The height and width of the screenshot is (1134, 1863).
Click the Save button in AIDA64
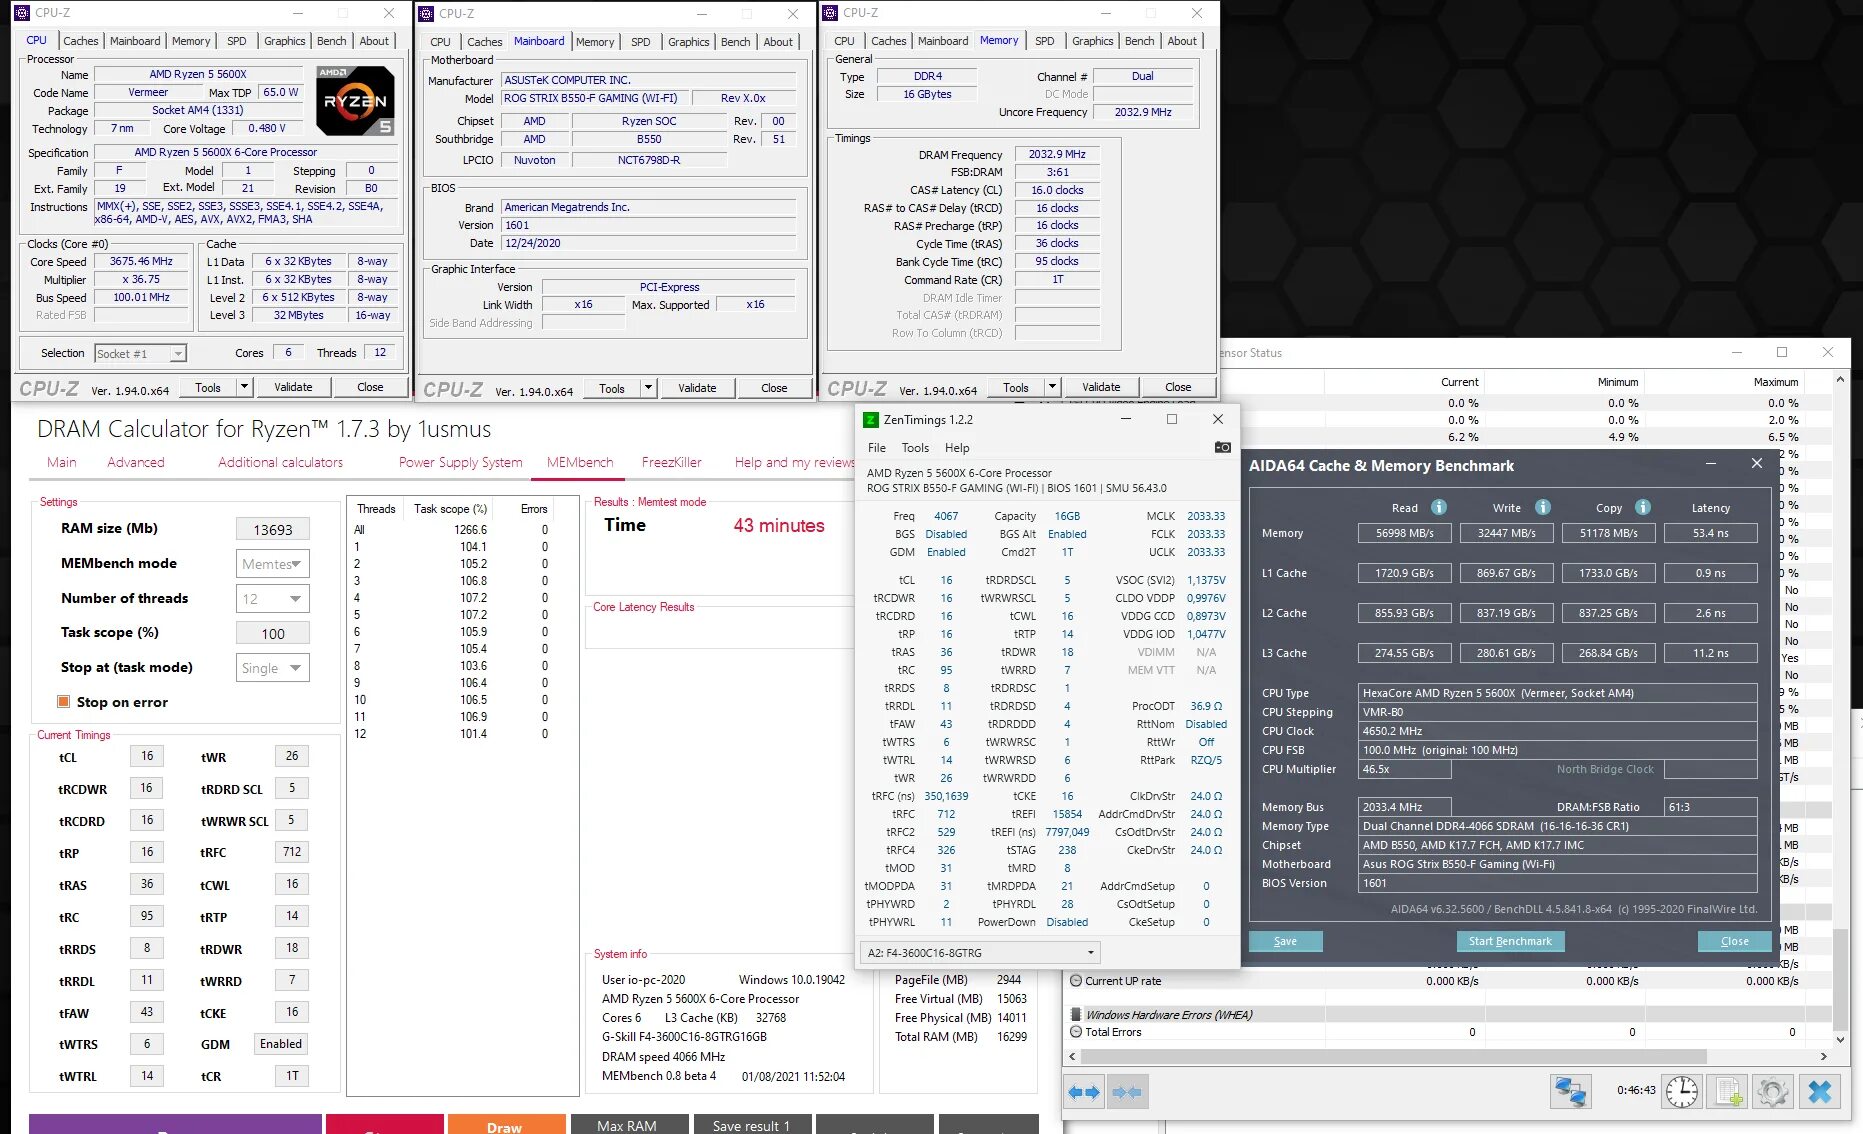pyautogui.click(x=1285, y=941)
